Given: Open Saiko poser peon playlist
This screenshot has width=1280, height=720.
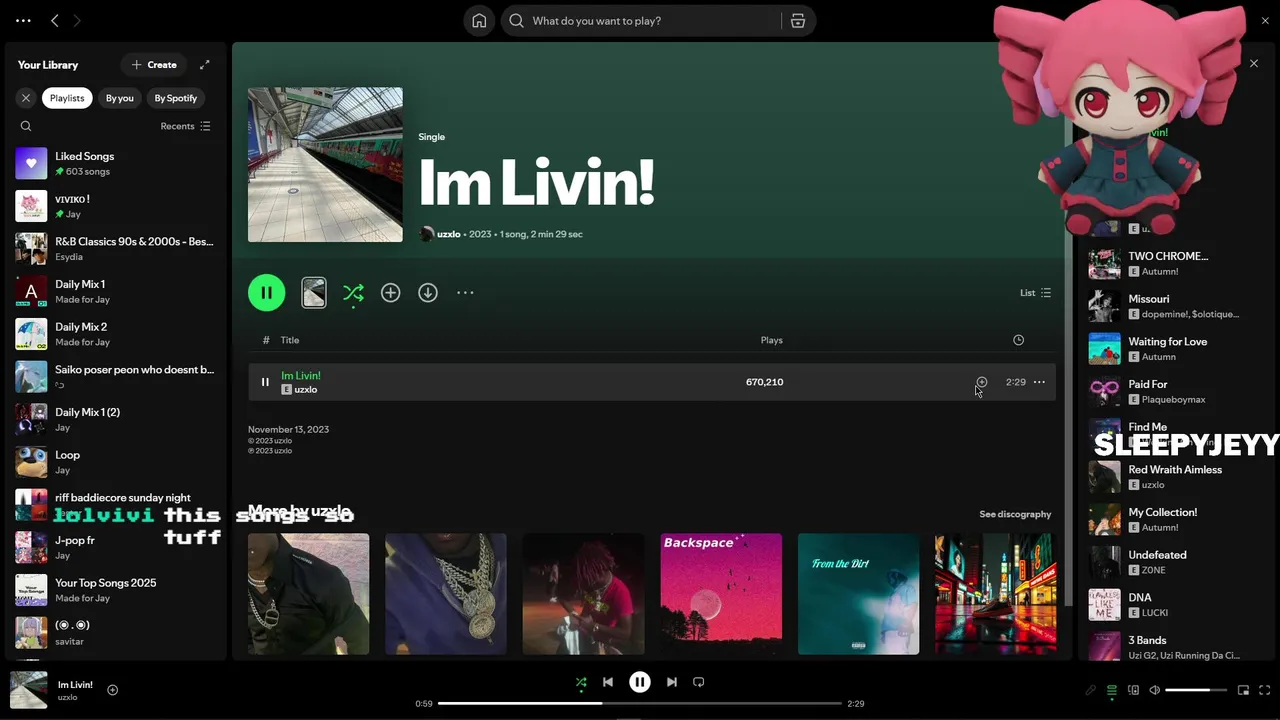Looking at the screenshot, I should coord(117,376).
